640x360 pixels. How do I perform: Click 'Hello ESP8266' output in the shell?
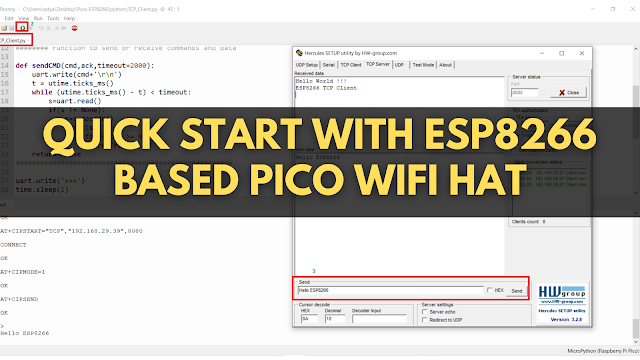pyautogui.click(x=24, y=333)
